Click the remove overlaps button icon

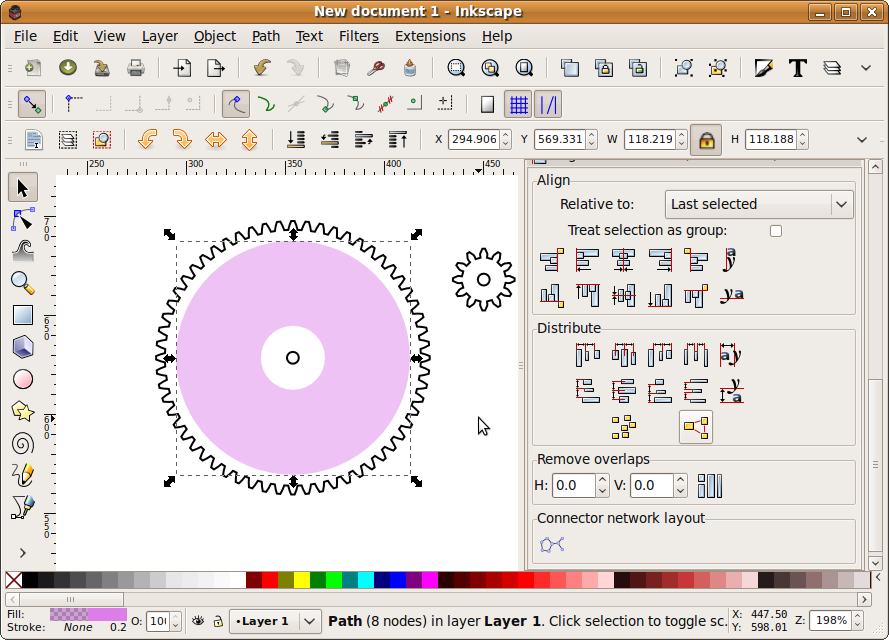710,486
